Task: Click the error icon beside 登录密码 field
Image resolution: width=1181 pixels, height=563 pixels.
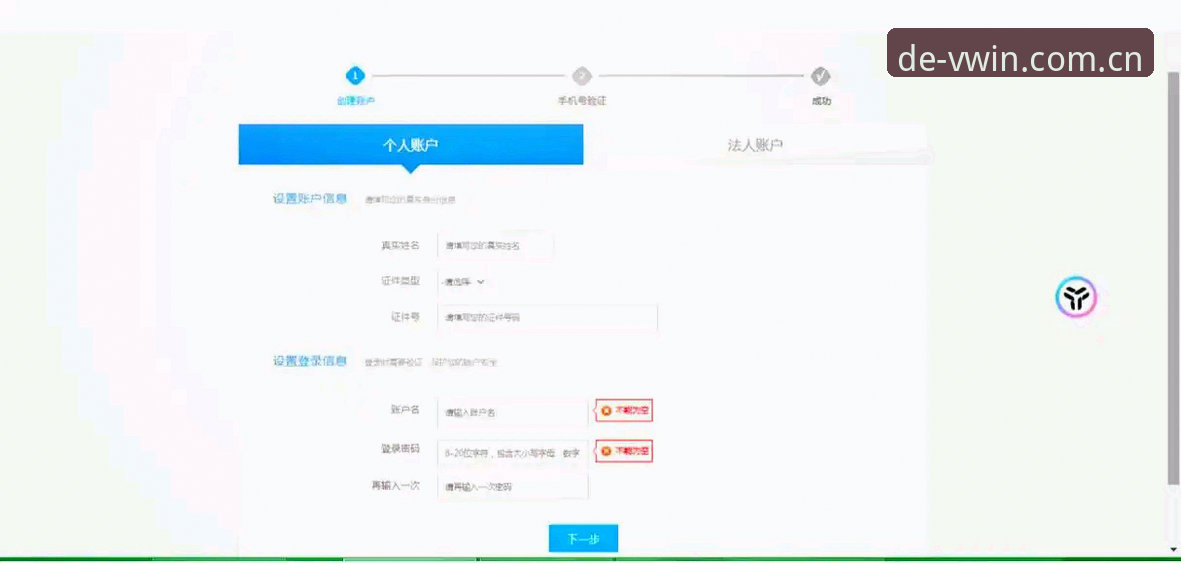Action: (606, 451)
